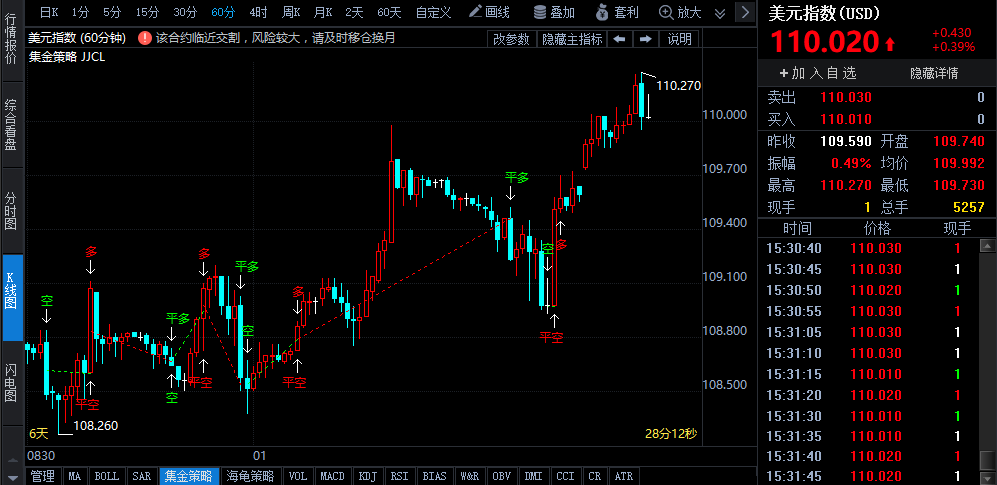
Task: Click the left arrow indicator button
Action: tap(620, 39)
